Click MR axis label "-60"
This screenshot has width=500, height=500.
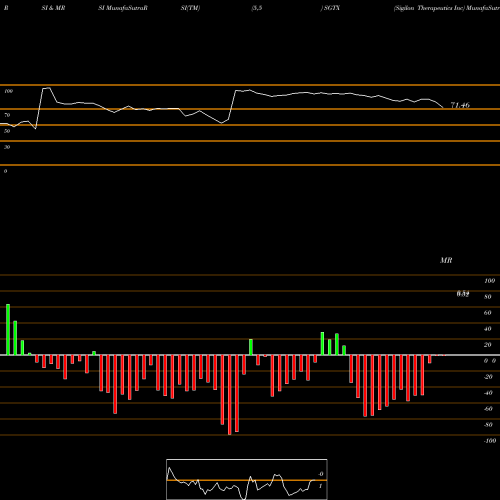[x=488, y=409]
